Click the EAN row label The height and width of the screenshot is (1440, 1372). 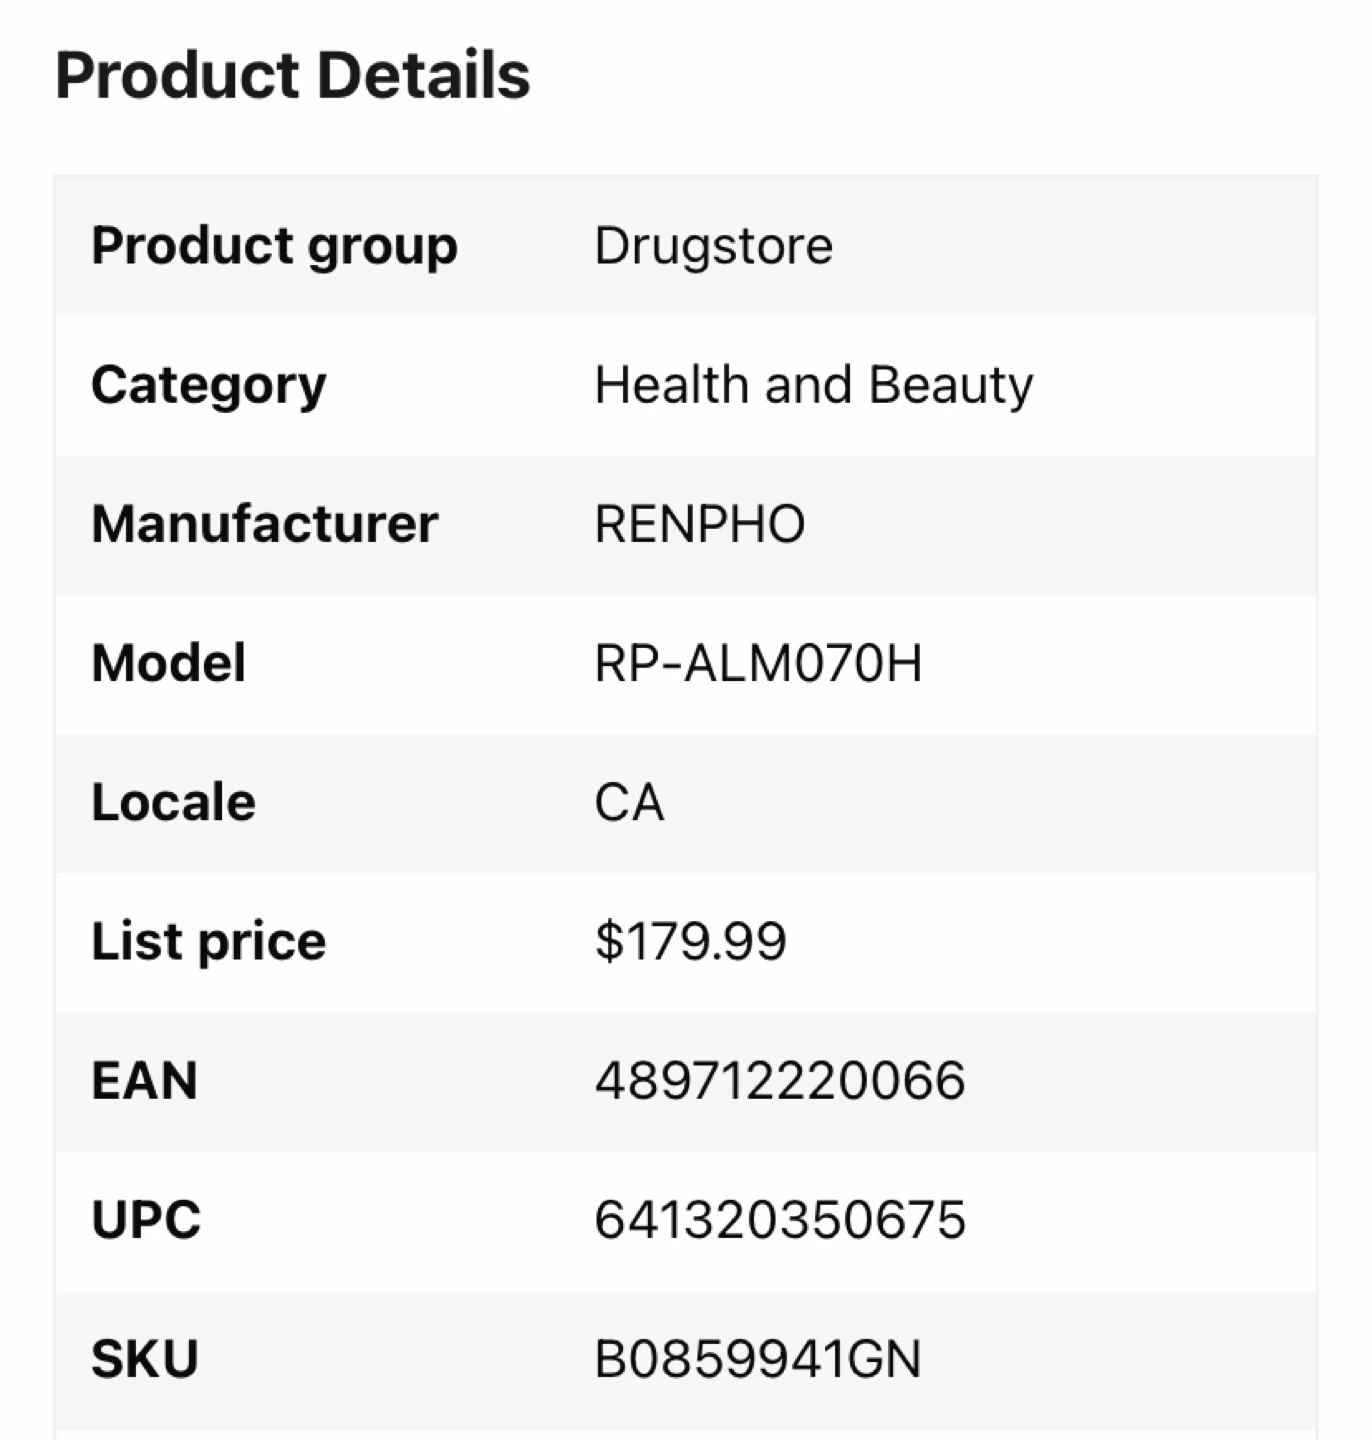click(x=144, y=1081)
